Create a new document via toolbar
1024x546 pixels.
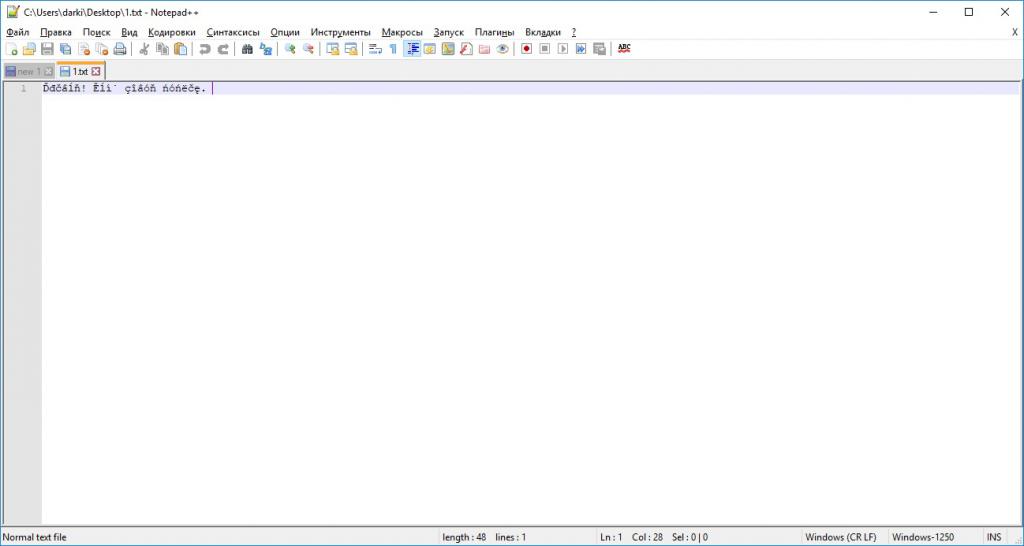click(x=11, y=49)
